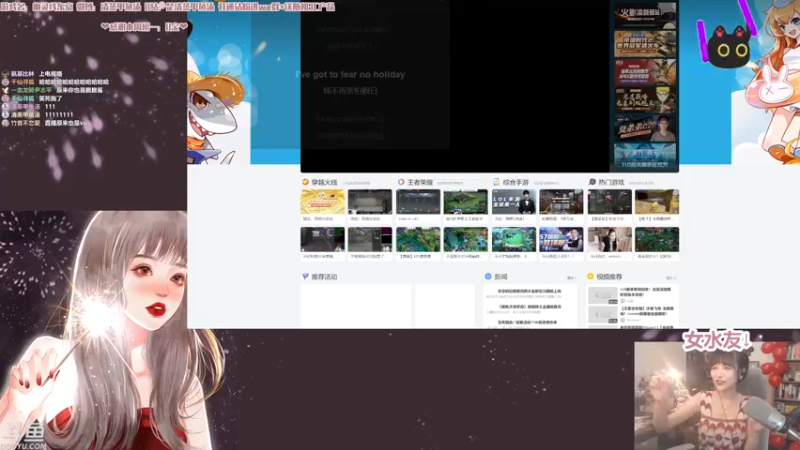Click the first empty card under 推荐活动
This screenshot has height=450, width=800.
(x=356, y=306)
